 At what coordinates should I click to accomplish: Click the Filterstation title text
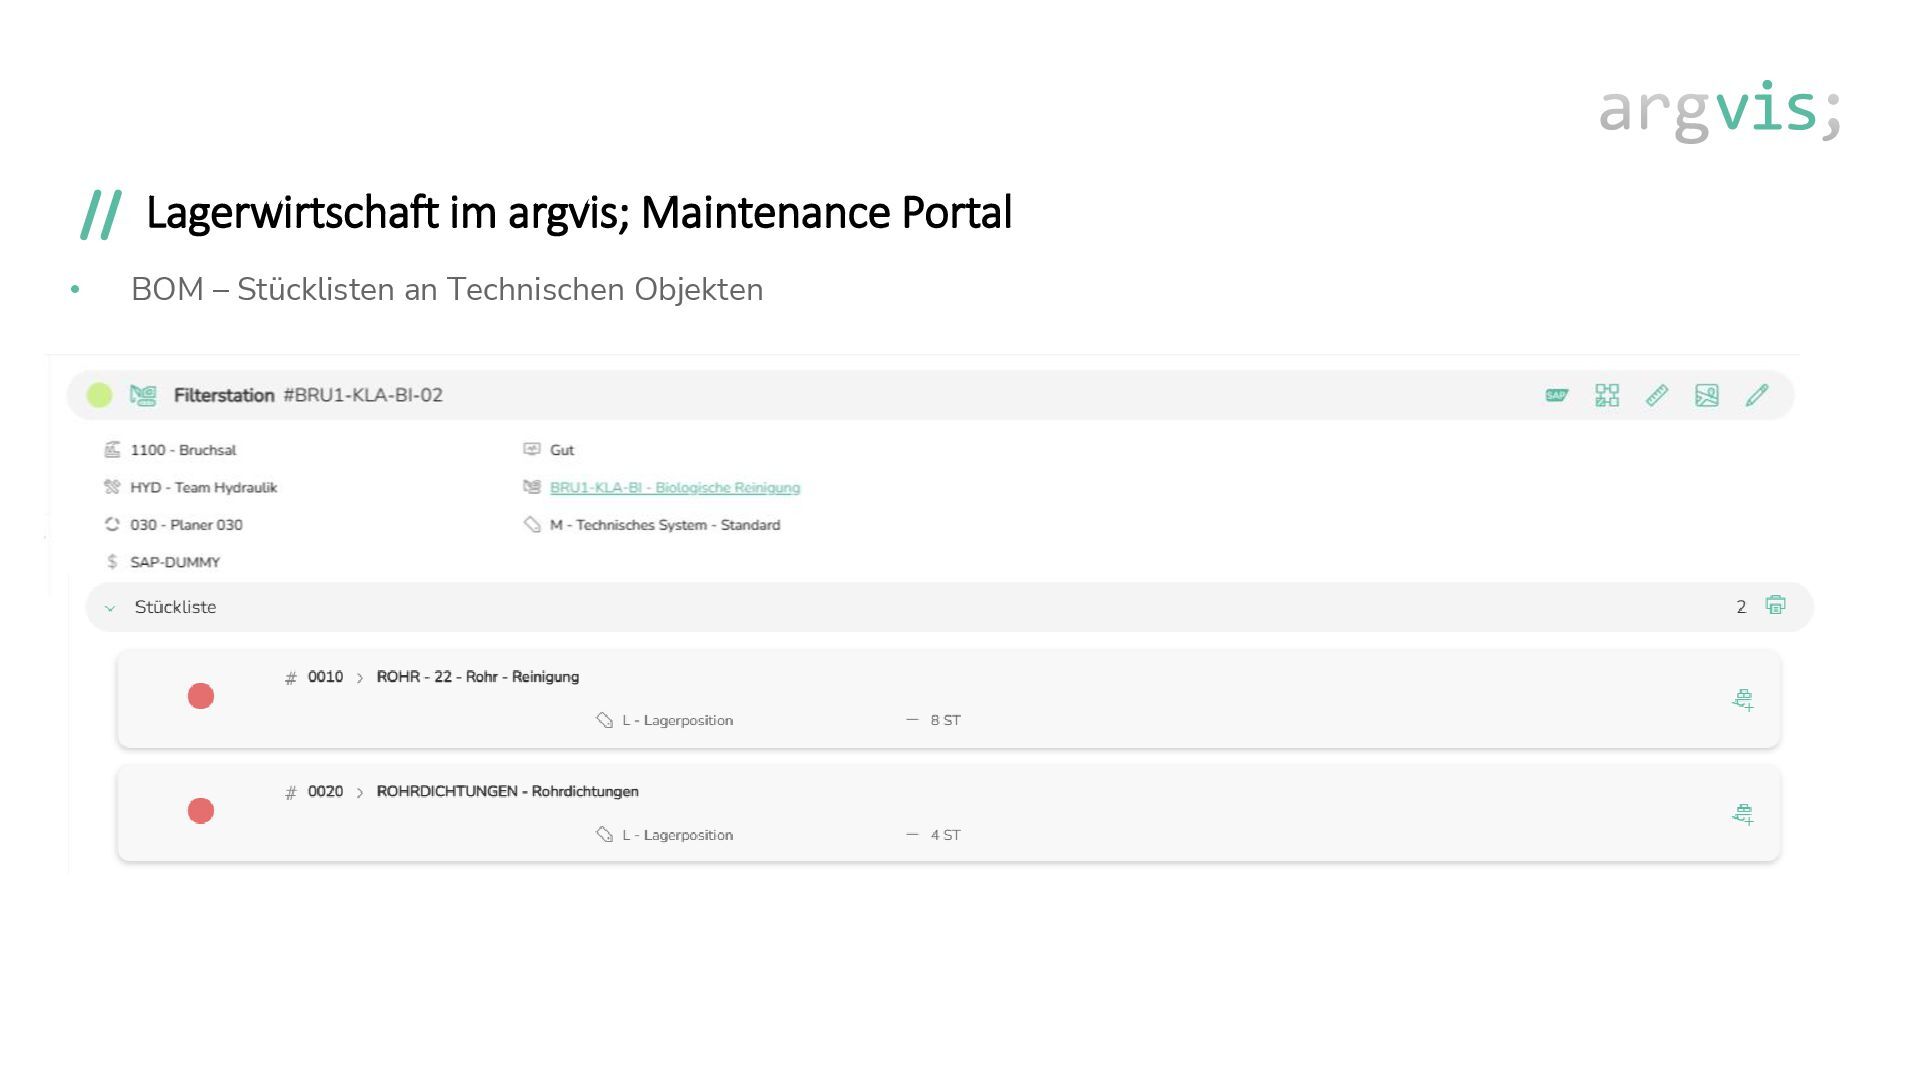click(224, 395)
